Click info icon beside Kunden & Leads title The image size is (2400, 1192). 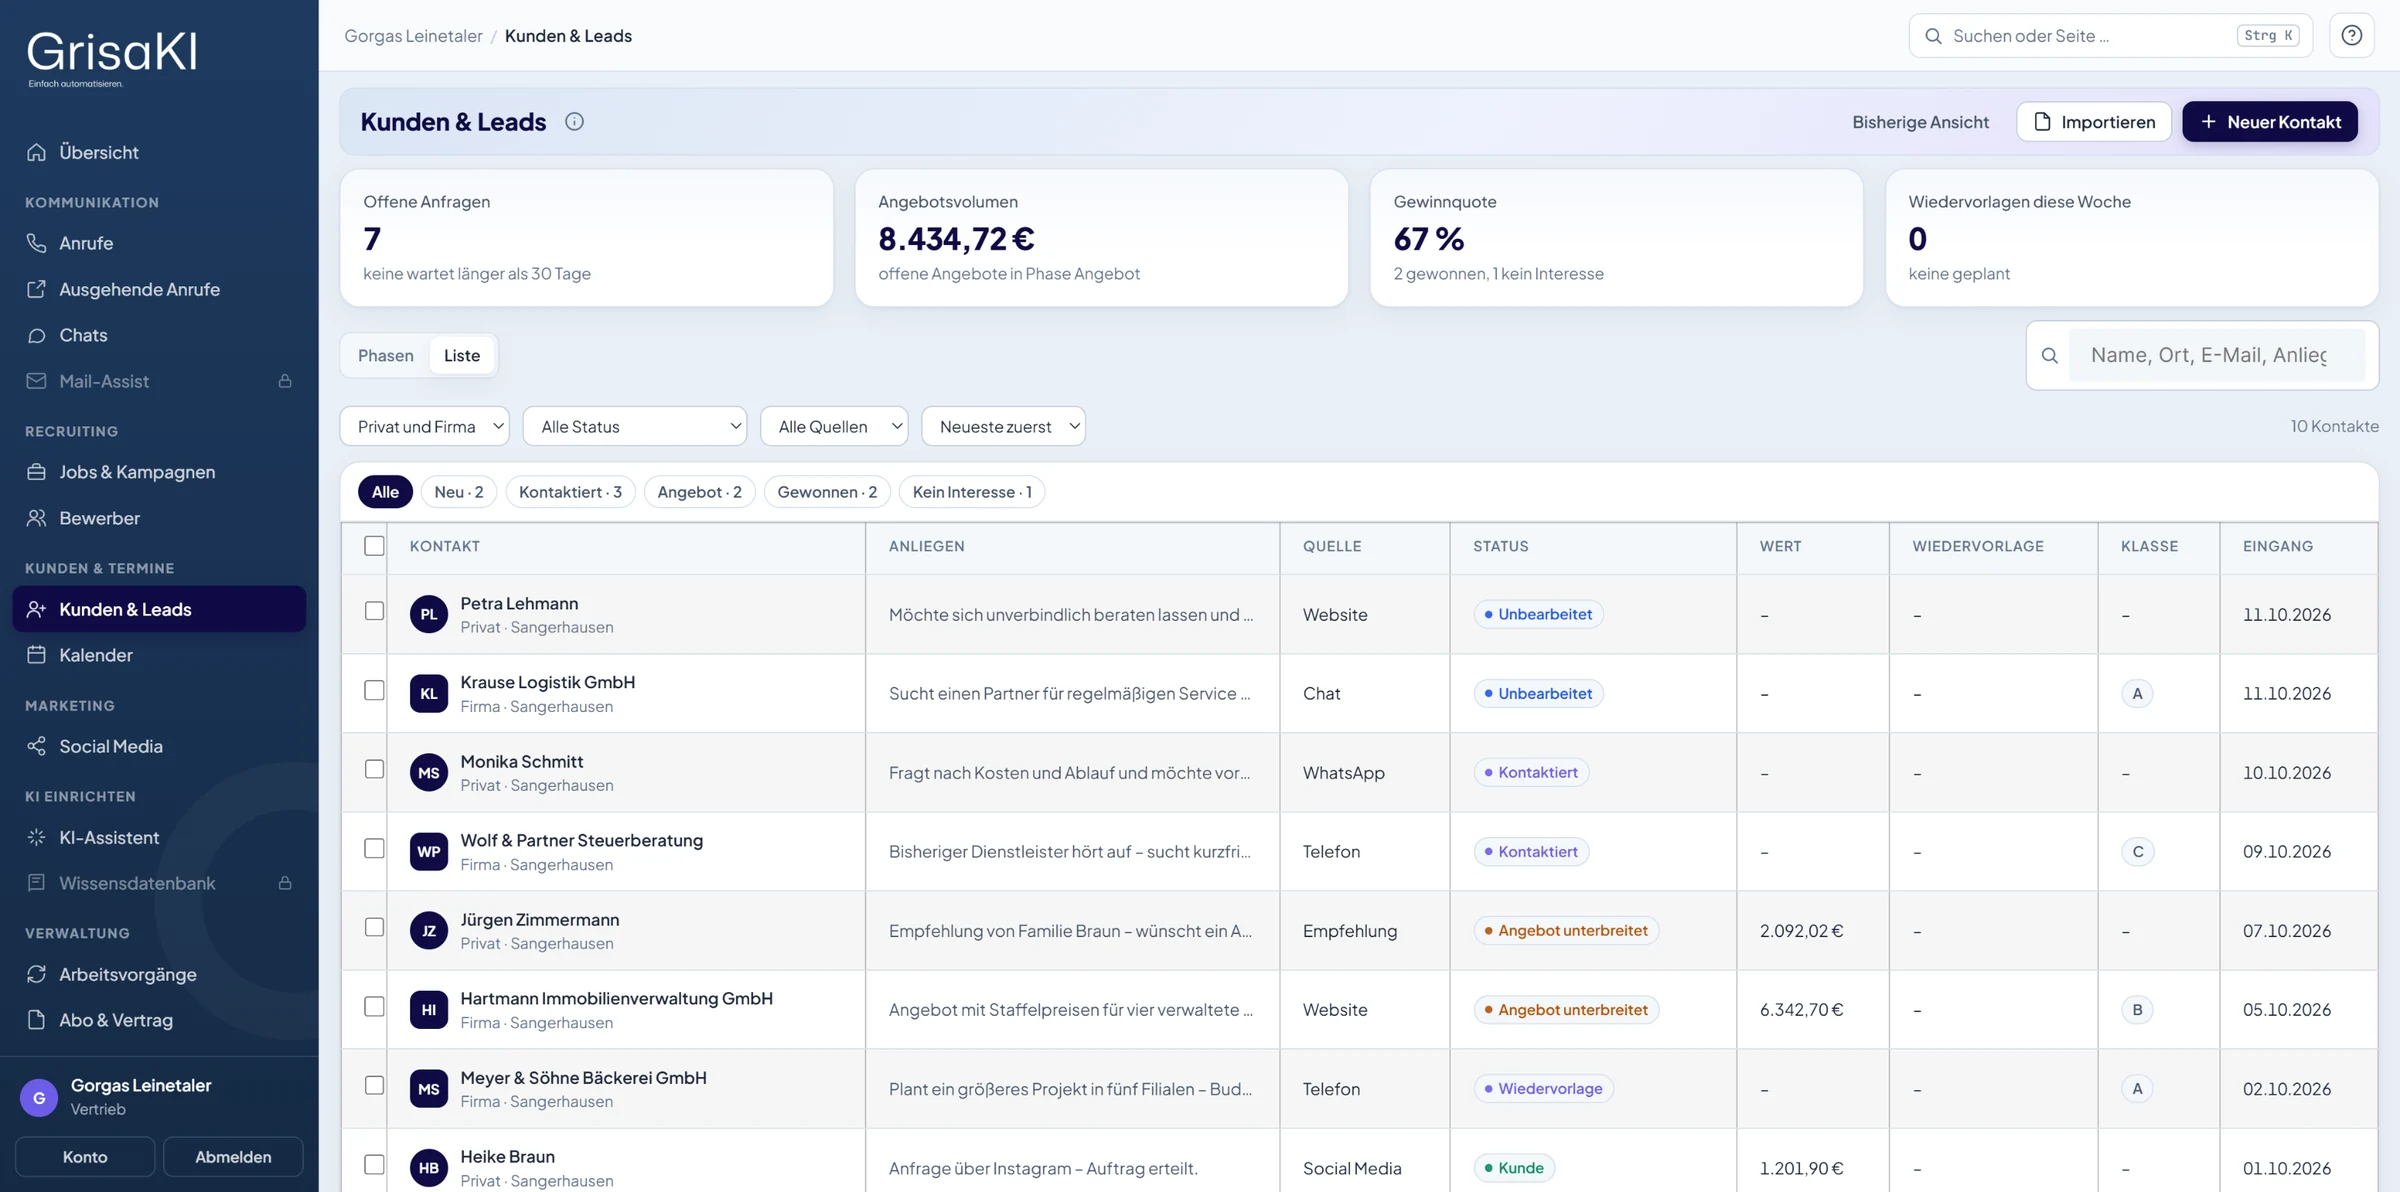click(574, 121)
